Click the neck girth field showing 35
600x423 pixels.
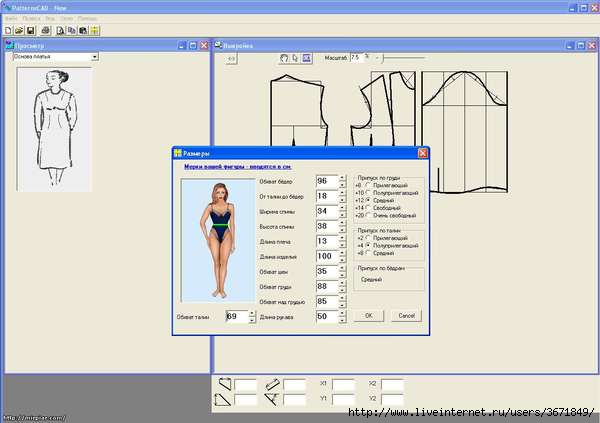(327, 272)
